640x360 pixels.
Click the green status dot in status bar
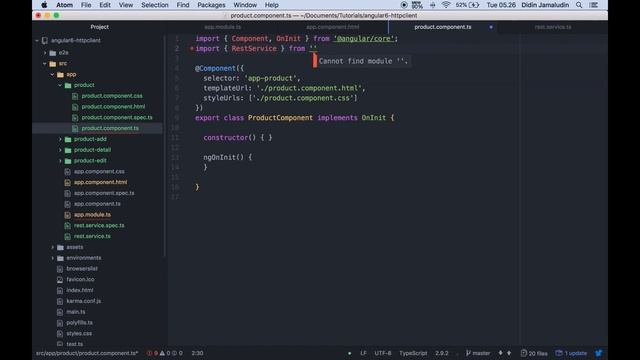(x=349, y=353)
